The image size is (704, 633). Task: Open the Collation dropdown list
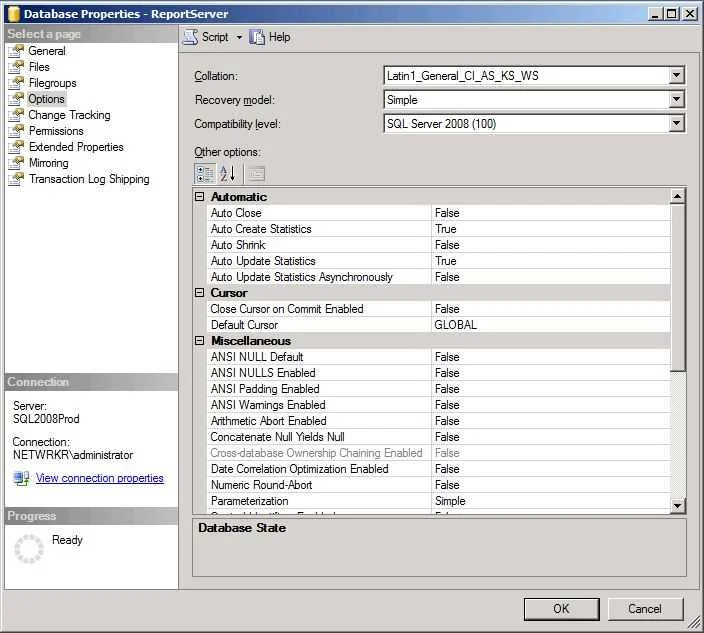(x=676, y=75)
